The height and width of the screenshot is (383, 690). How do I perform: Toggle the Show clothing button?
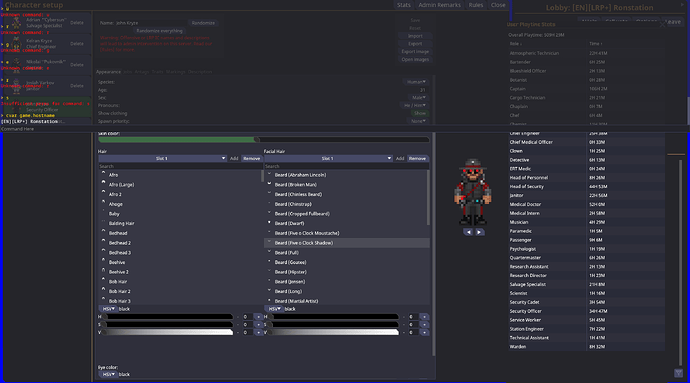coord(420,113)
